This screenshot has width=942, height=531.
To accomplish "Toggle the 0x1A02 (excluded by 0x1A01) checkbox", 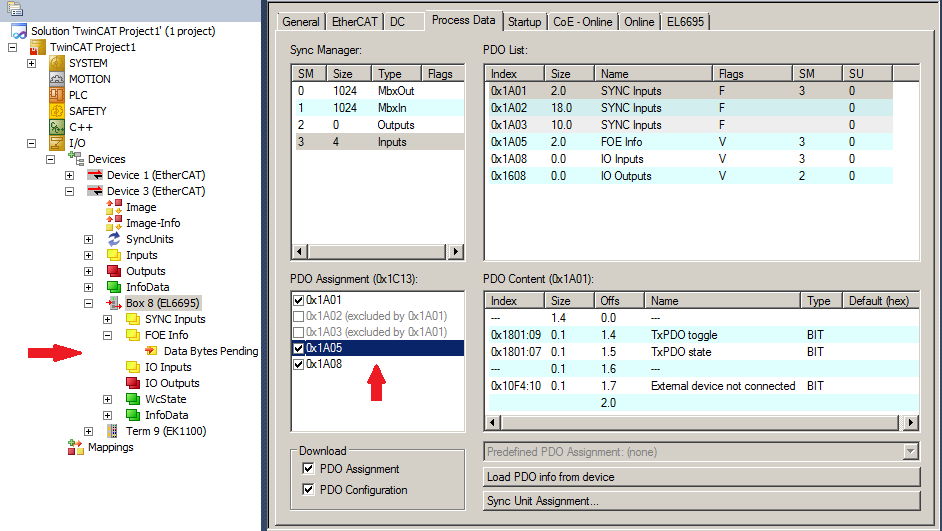I will (x=299, y=316).
